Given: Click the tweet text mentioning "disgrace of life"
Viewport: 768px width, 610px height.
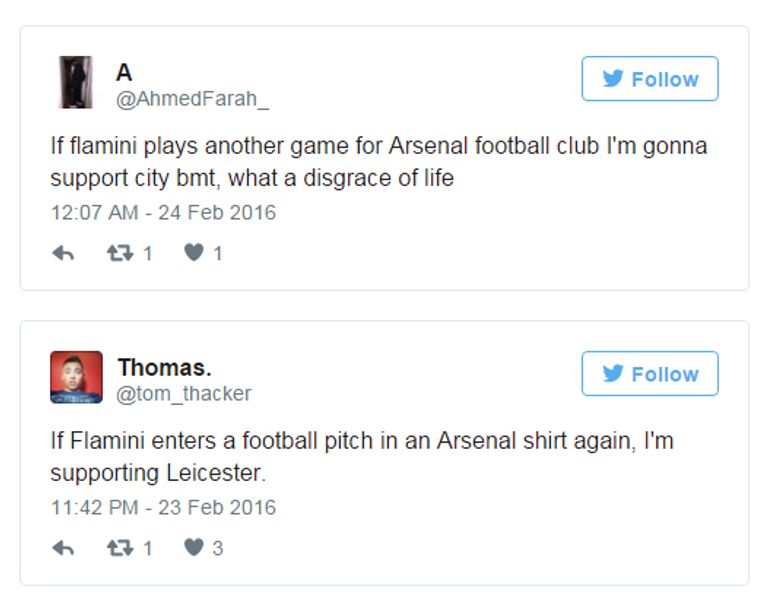Looking at the screenshot, I should coord(378,162).
